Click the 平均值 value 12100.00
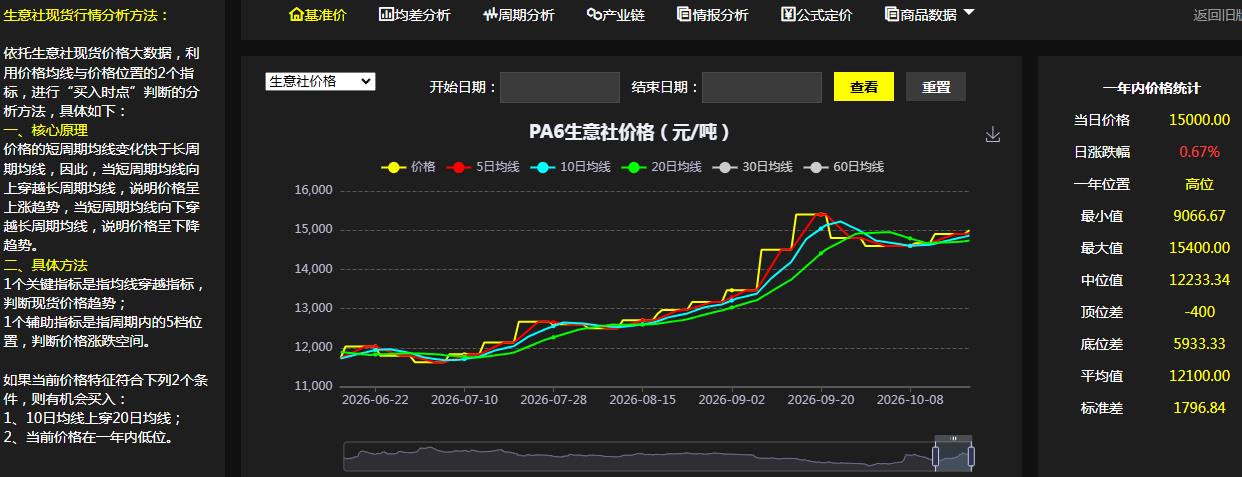Screen dimensions: 1242x477 pos(1199,376)
